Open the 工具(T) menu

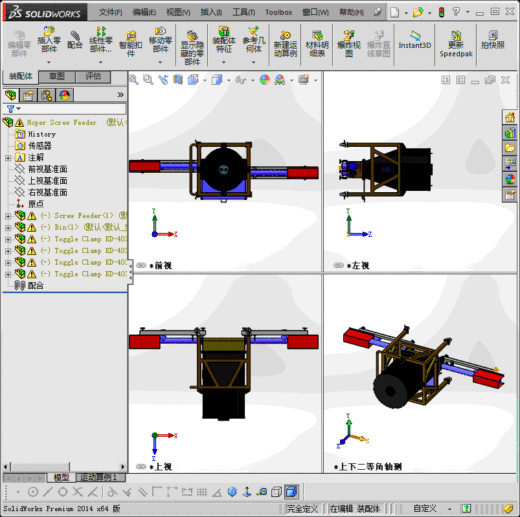pos(244,13)
